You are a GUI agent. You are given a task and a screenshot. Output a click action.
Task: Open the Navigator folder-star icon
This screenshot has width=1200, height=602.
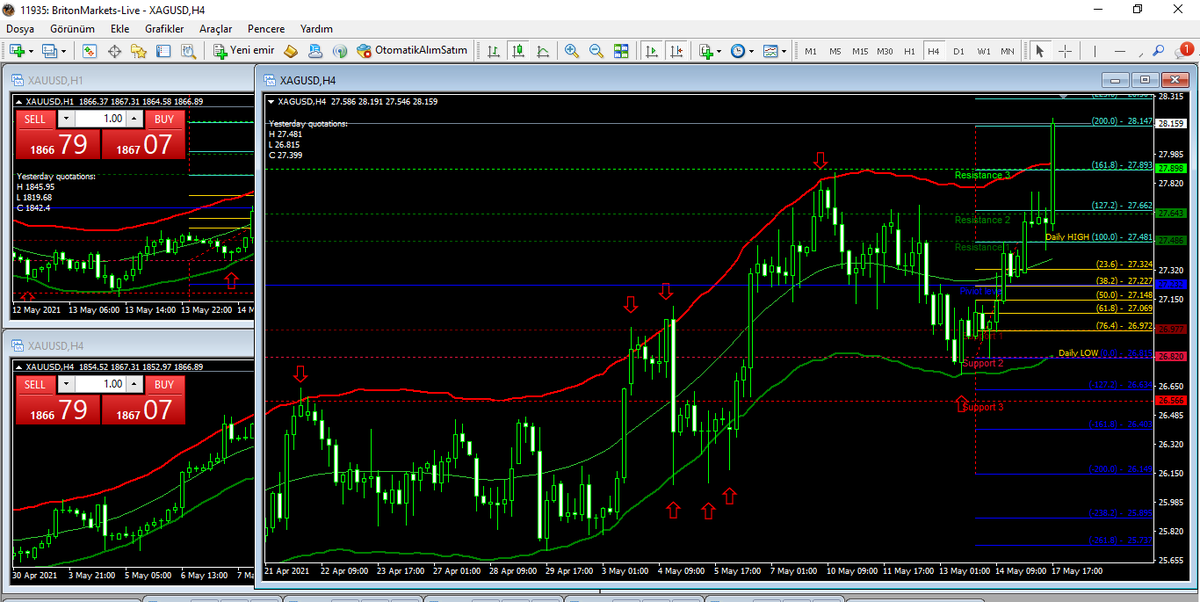(138, 50)
